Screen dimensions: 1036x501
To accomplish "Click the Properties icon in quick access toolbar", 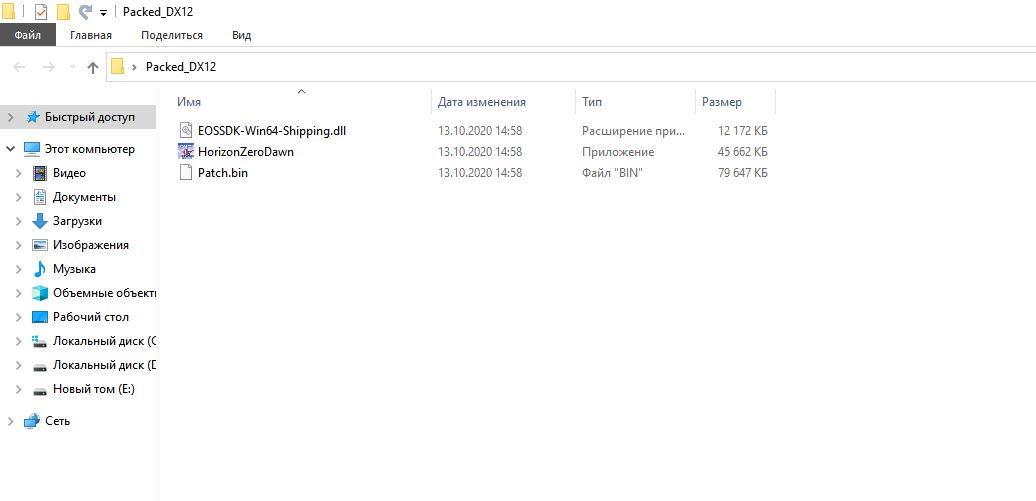I will tap(41, 12).
